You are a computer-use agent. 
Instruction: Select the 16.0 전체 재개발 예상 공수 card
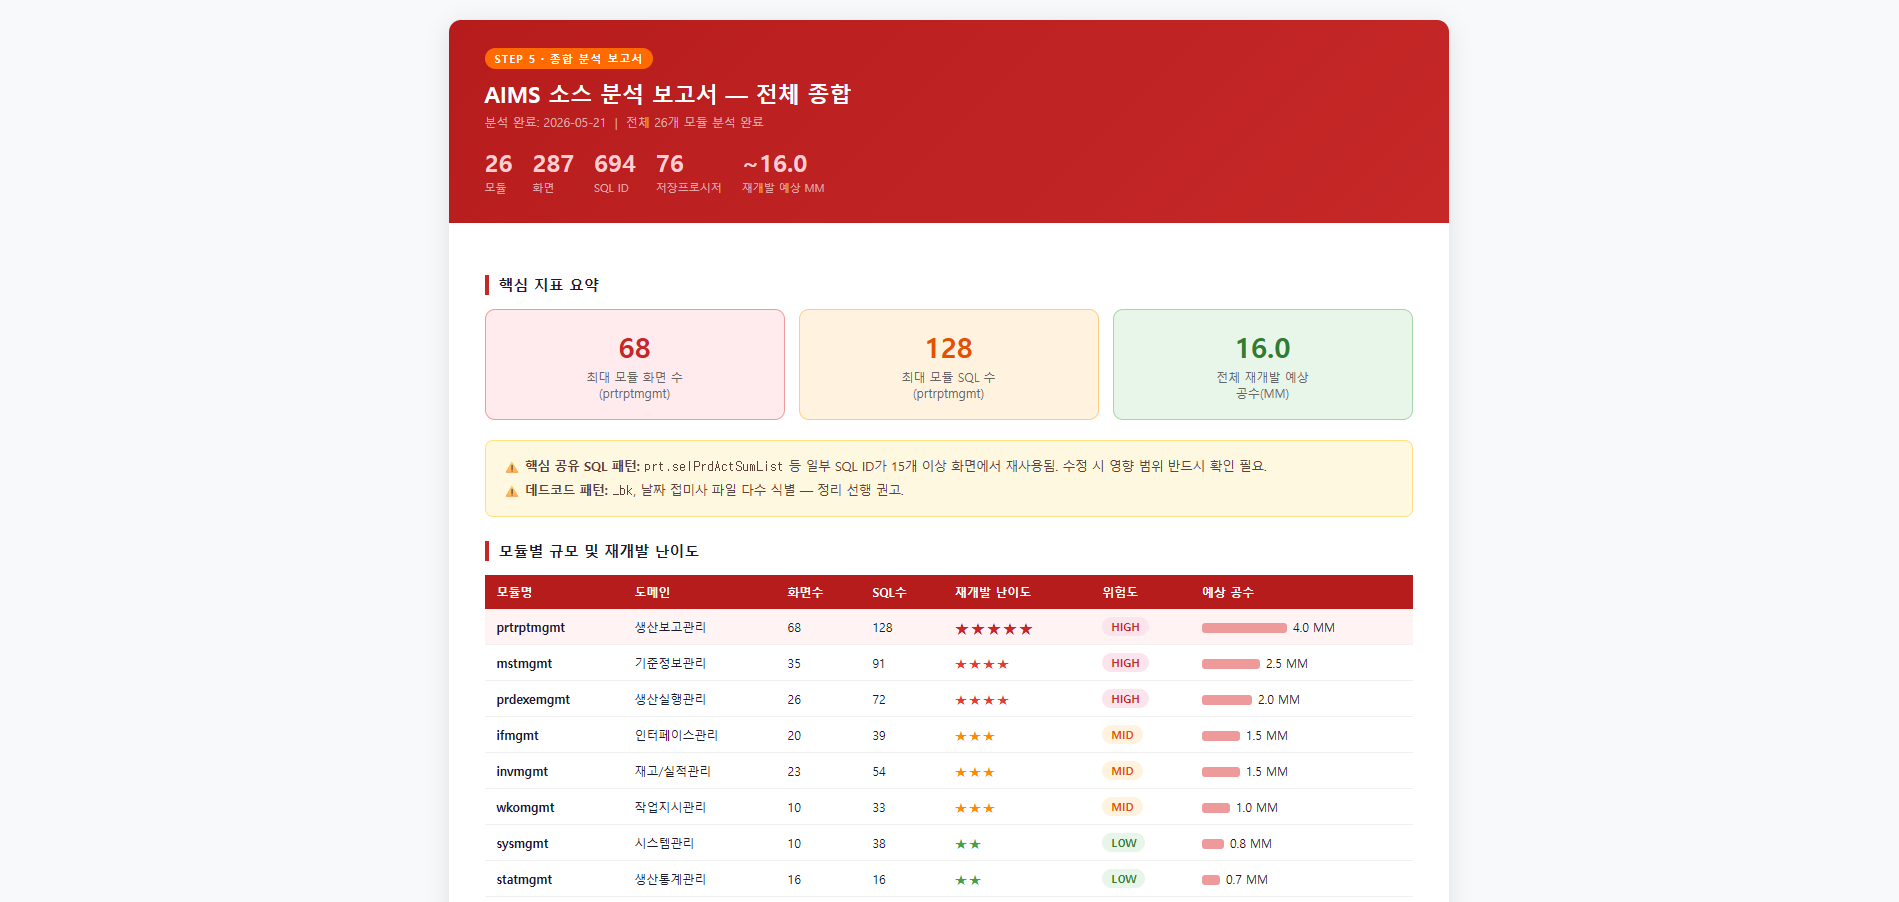1263,364
